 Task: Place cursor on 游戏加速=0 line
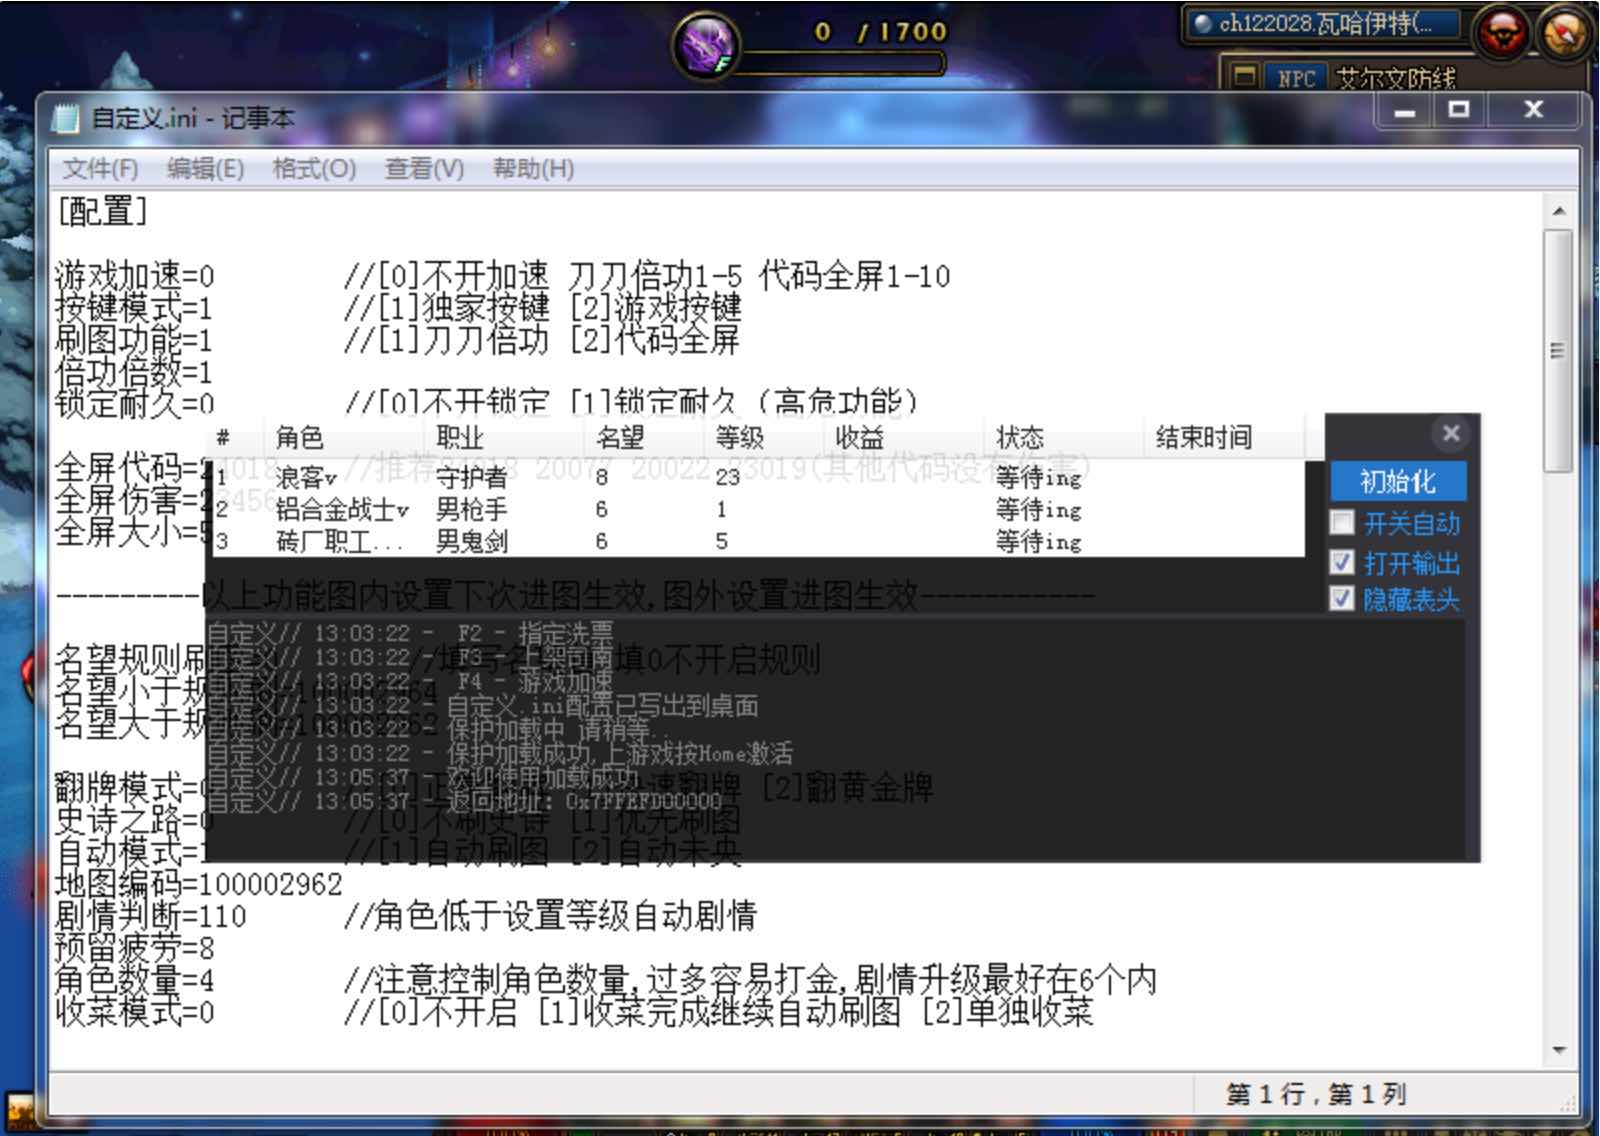(135, 275)
